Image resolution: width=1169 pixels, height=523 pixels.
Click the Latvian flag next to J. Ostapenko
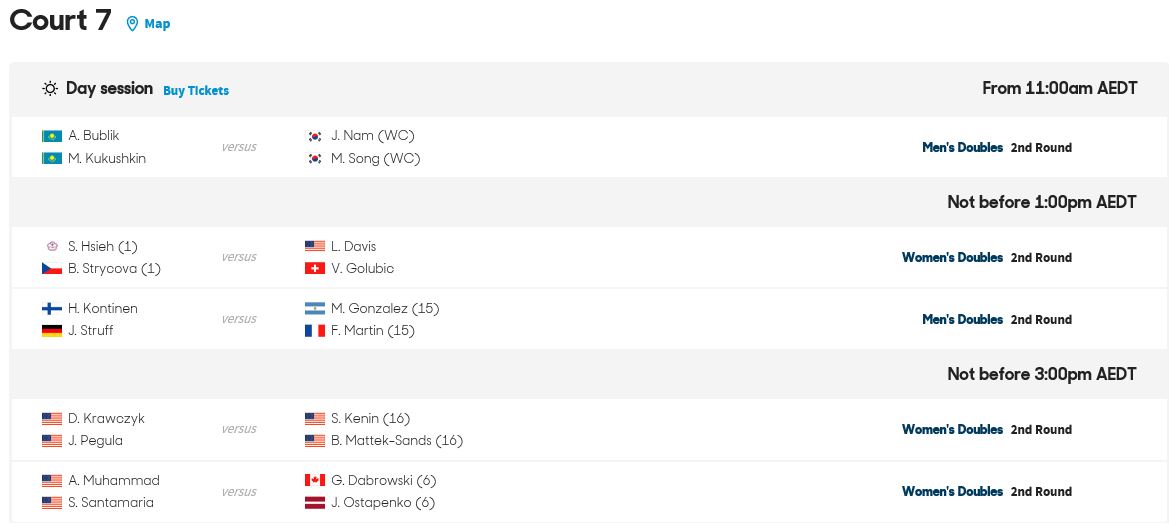click(x=315, y=503)
